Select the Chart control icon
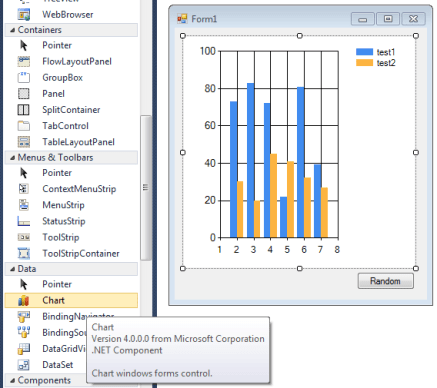Screen dimensions: 437x388 (24, 300)
